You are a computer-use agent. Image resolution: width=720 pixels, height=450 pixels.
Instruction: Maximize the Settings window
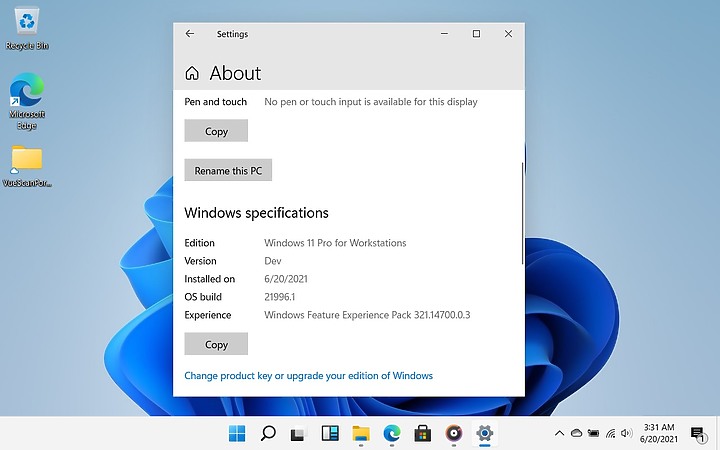coord(477,34)
